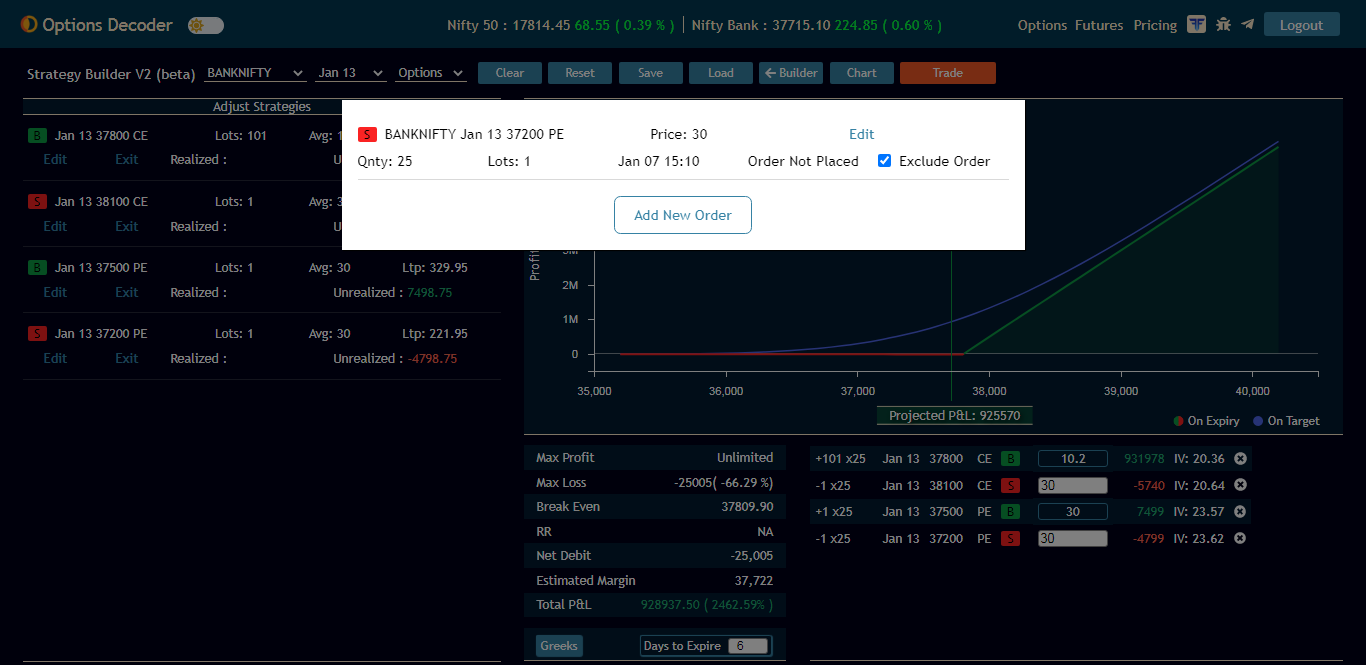
Task: Click Estimated Margin value 37,722
Action: click(x=754, y=580)
